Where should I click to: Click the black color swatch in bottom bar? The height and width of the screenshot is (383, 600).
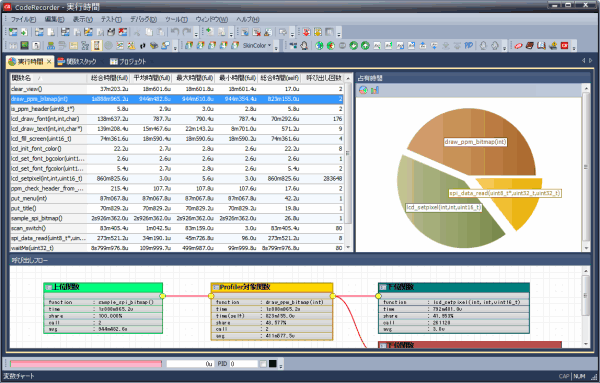[272, 363]
